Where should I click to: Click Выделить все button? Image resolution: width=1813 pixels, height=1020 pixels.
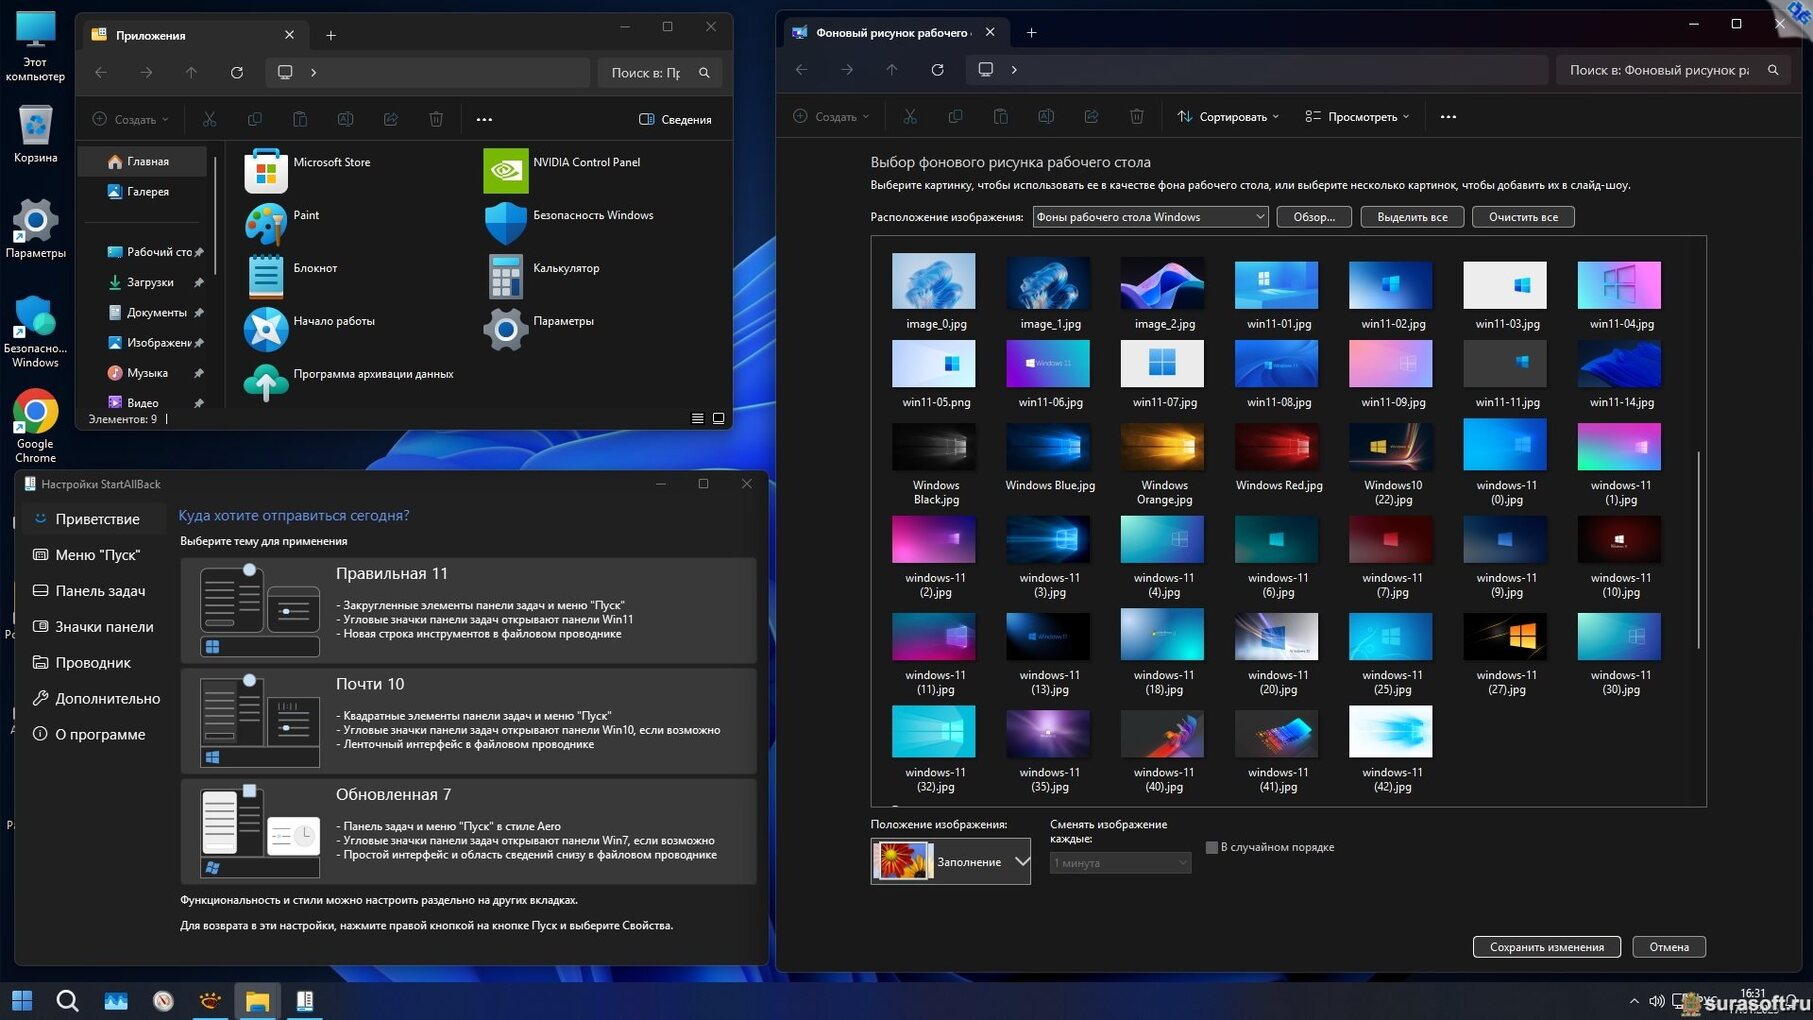tap(1412, 217)
